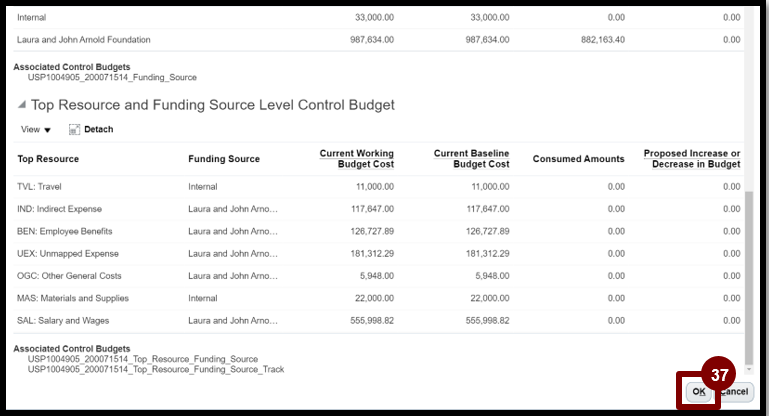Click the Consumed Amounts column header
Image resolution: width=769 pixels, height=416 pixels.
pyautogui.click(x=578, y=159)
